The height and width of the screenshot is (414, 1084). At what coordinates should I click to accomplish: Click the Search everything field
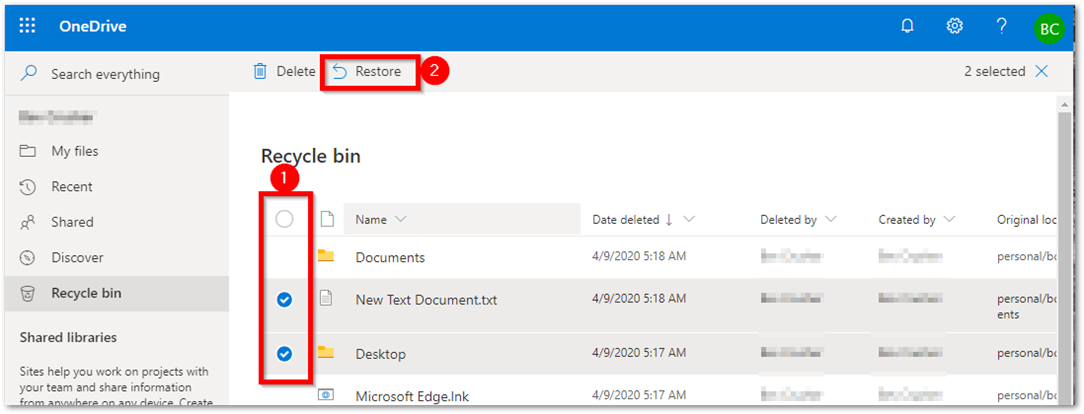105,74
